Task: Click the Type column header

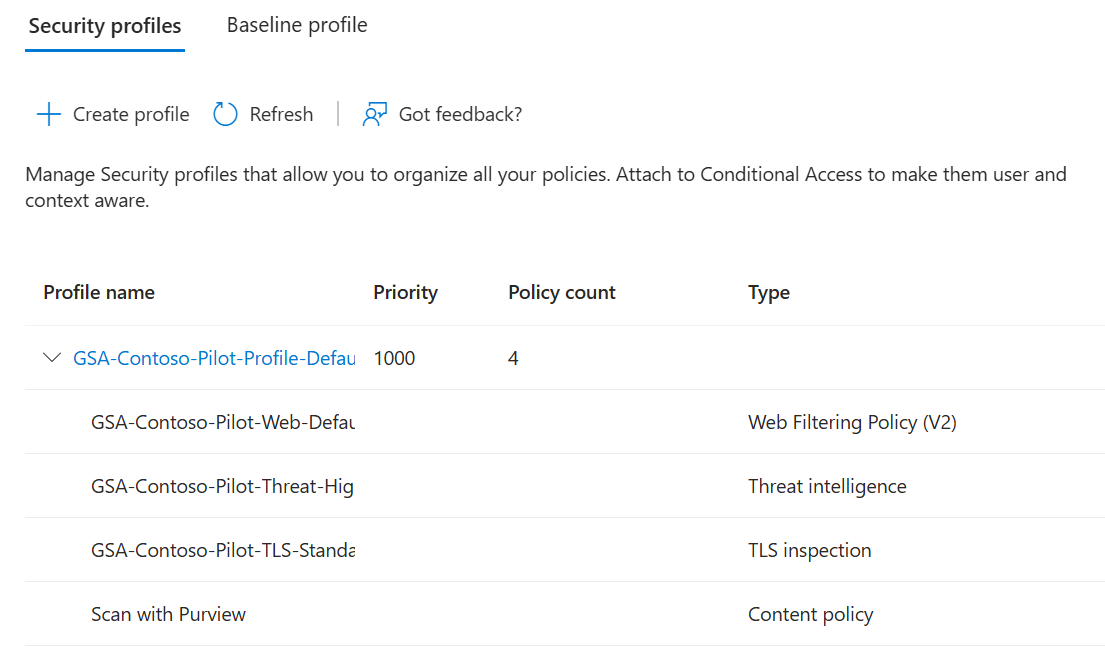Action: pos(769,292)
